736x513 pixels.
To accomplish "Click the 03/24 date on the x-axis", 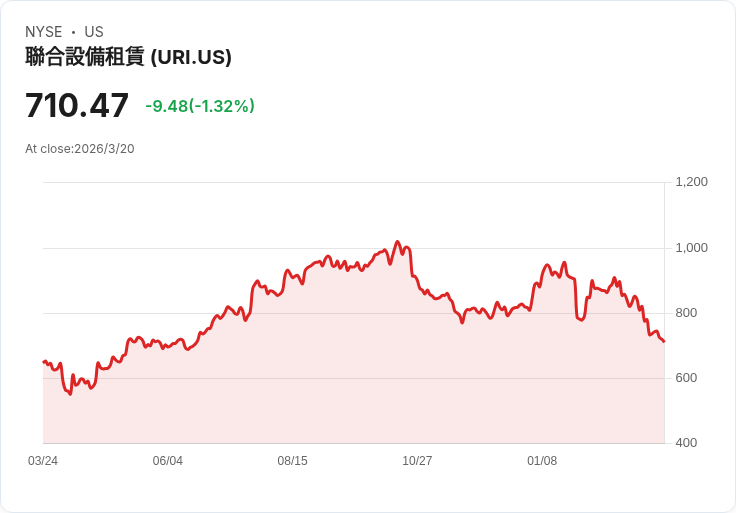I will (43, 461).
